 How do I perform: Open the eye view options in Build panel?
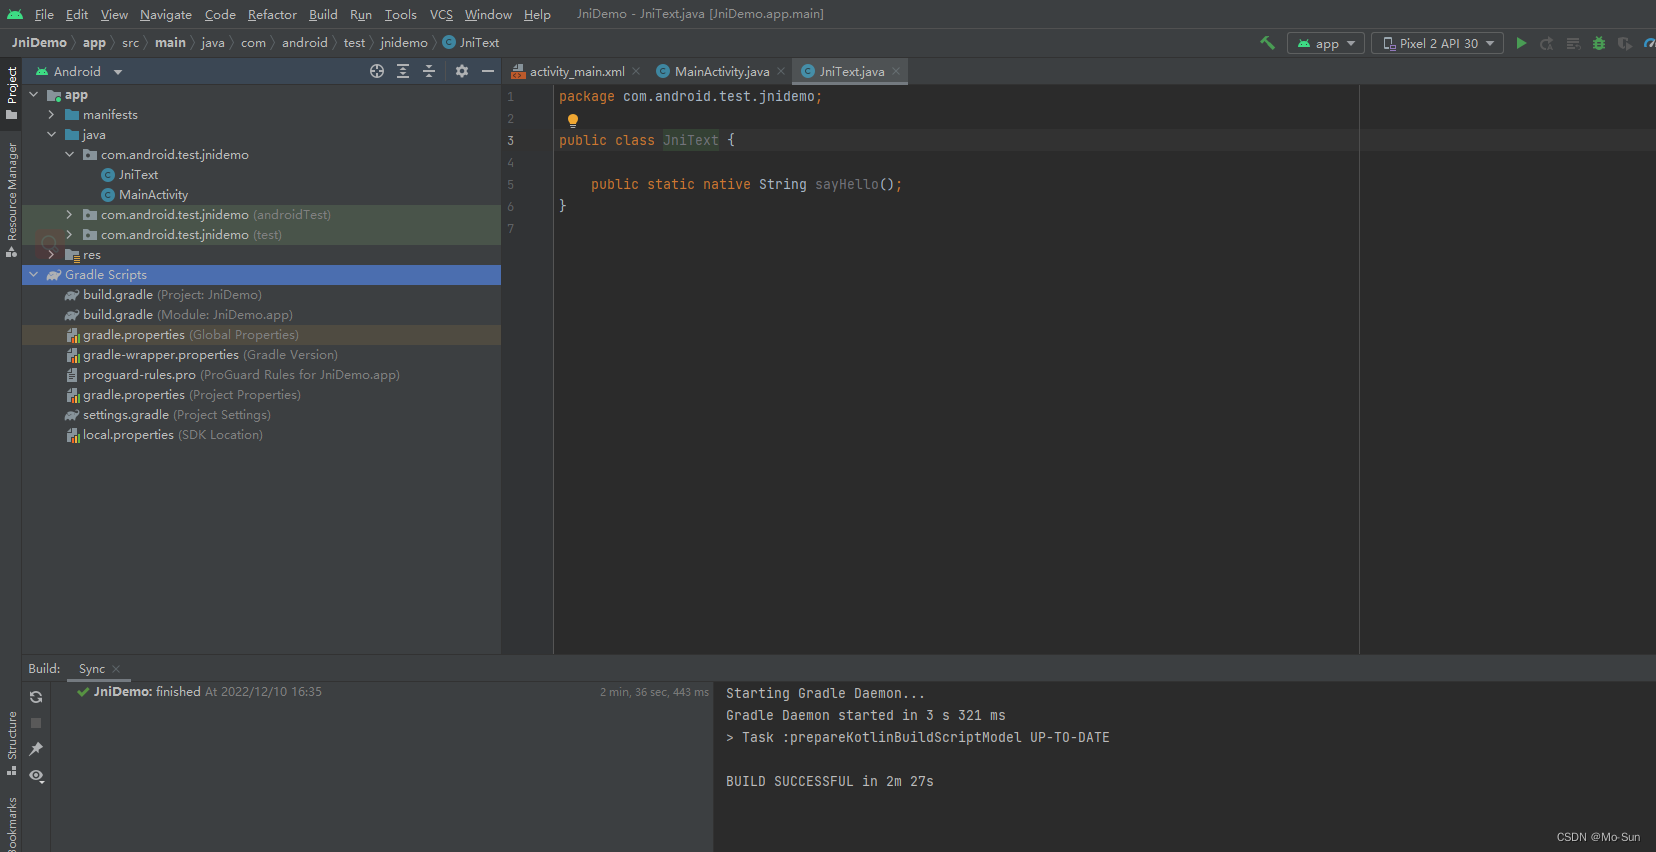coord(36,776)
